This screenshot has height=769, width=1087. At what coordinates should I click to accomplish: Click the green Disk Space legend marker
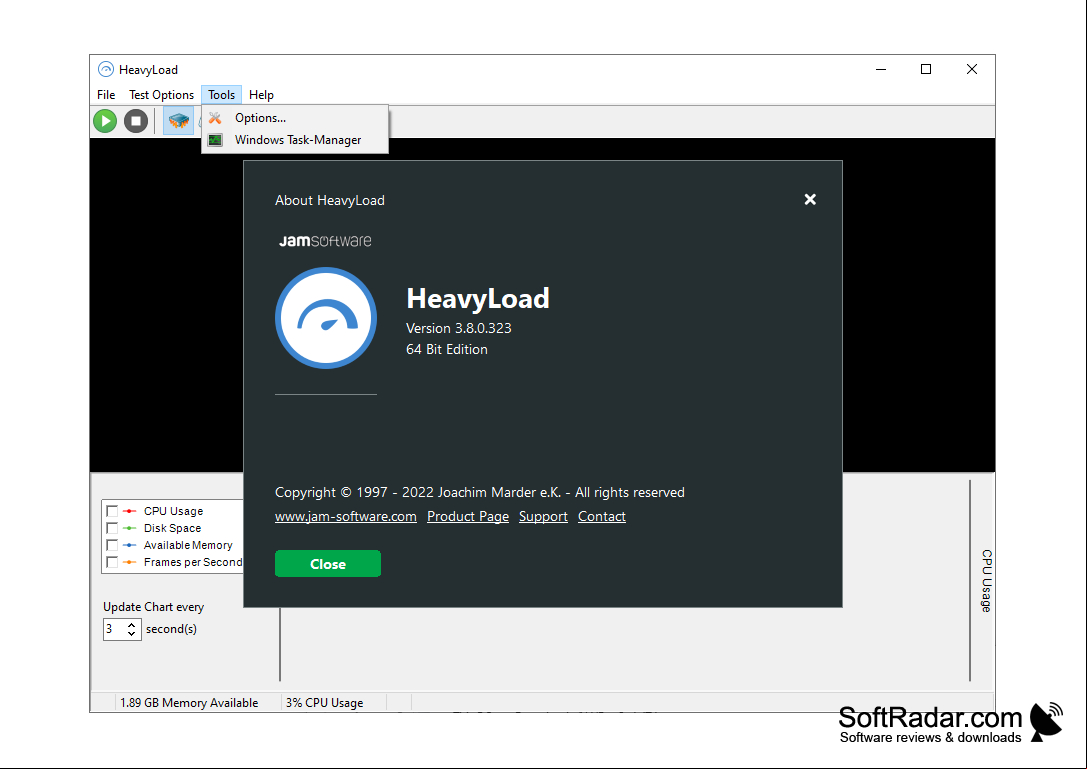(x=130, y=528)
